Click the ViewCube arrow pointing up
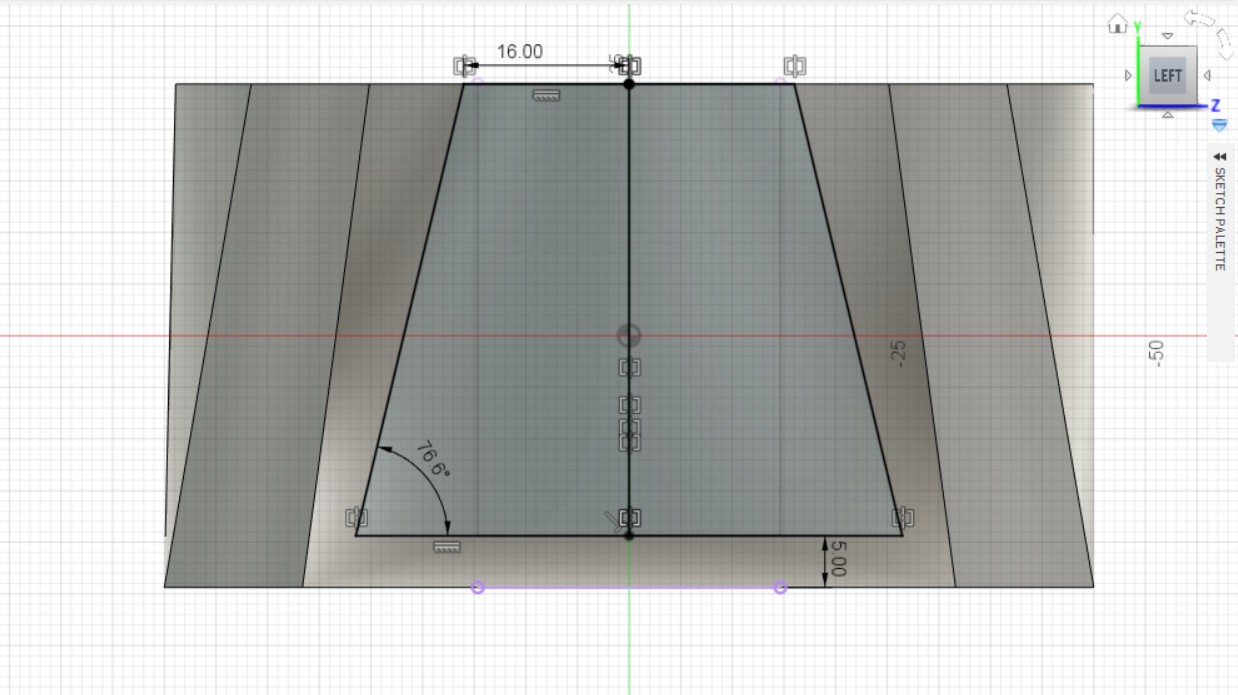The height and width of the screenshot is (695, 1238). click(1167, 36)
